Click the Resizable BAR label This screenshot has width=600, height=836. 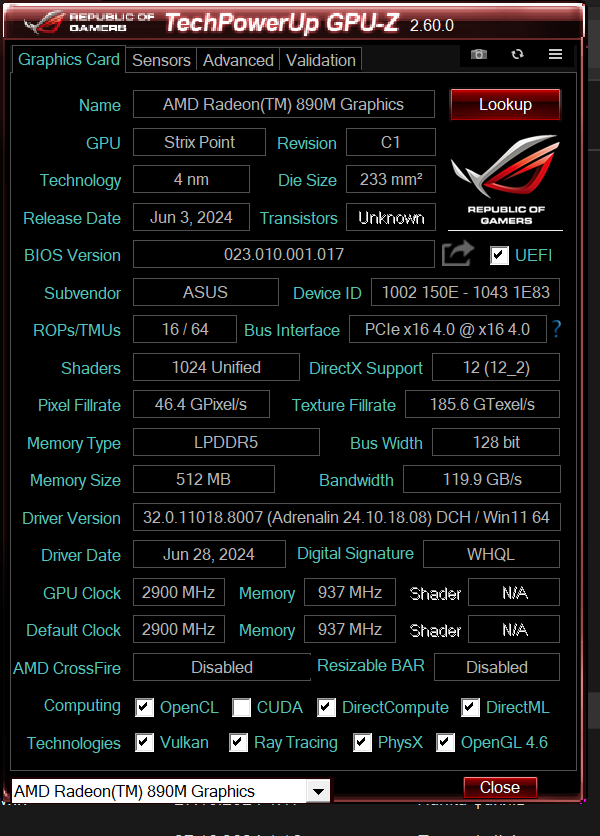[x=371, y=665]
